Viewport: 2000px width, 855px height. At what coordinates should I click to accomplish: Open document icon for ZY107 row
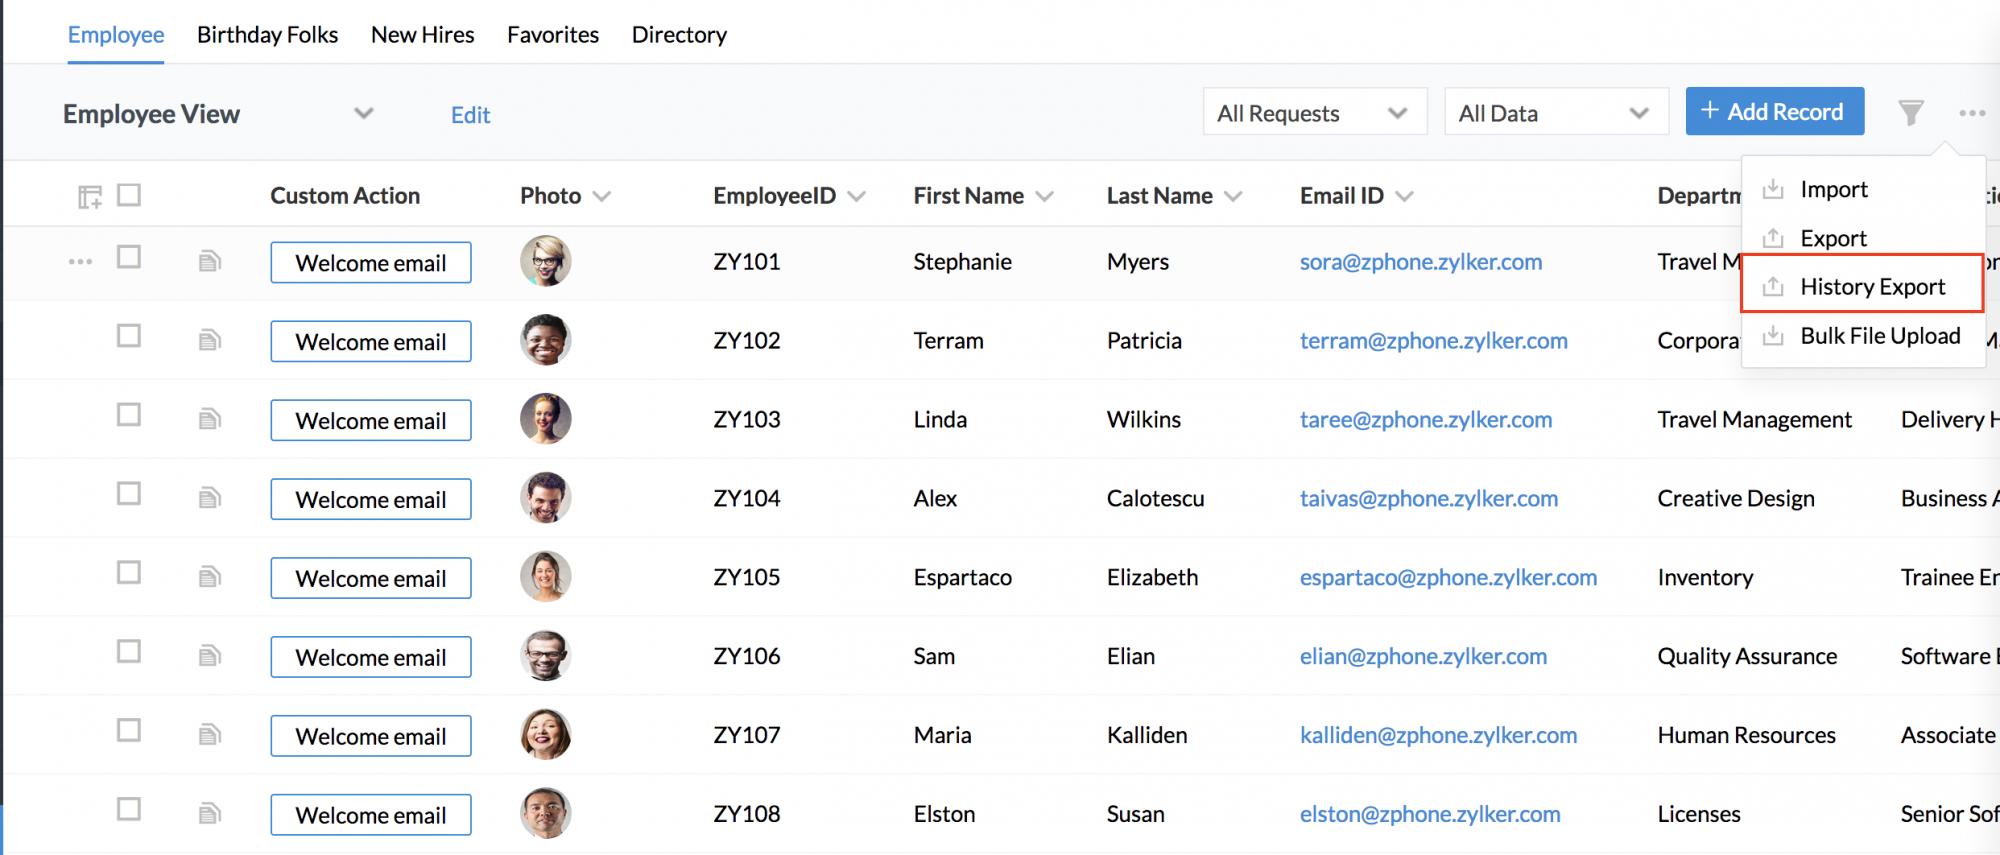[209, 735]
